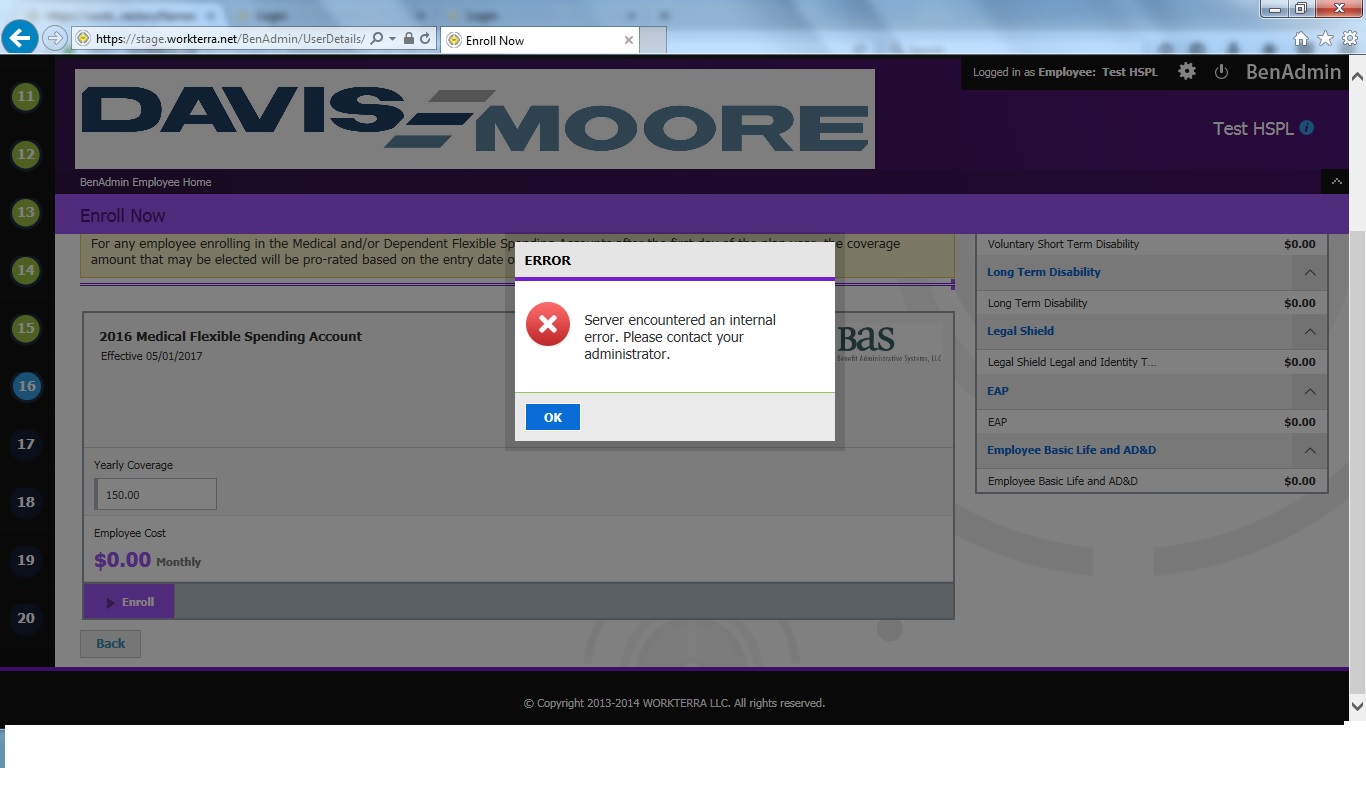Image resolution: width=1366 pixels, height=812 pixels.
Task: Select step 16 circle in sidebar
Action: (26, 386)
